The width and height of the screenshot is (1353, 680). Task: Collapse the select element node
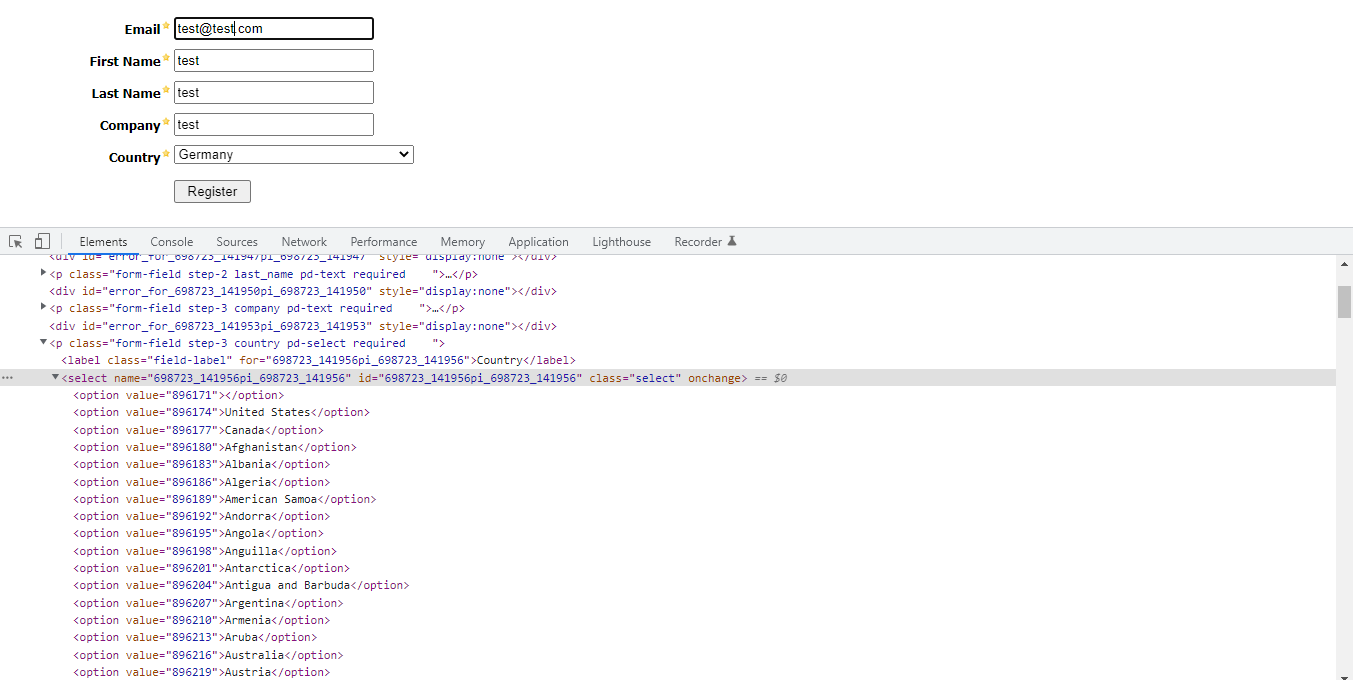pyautogui.click(x=56, y=377)
